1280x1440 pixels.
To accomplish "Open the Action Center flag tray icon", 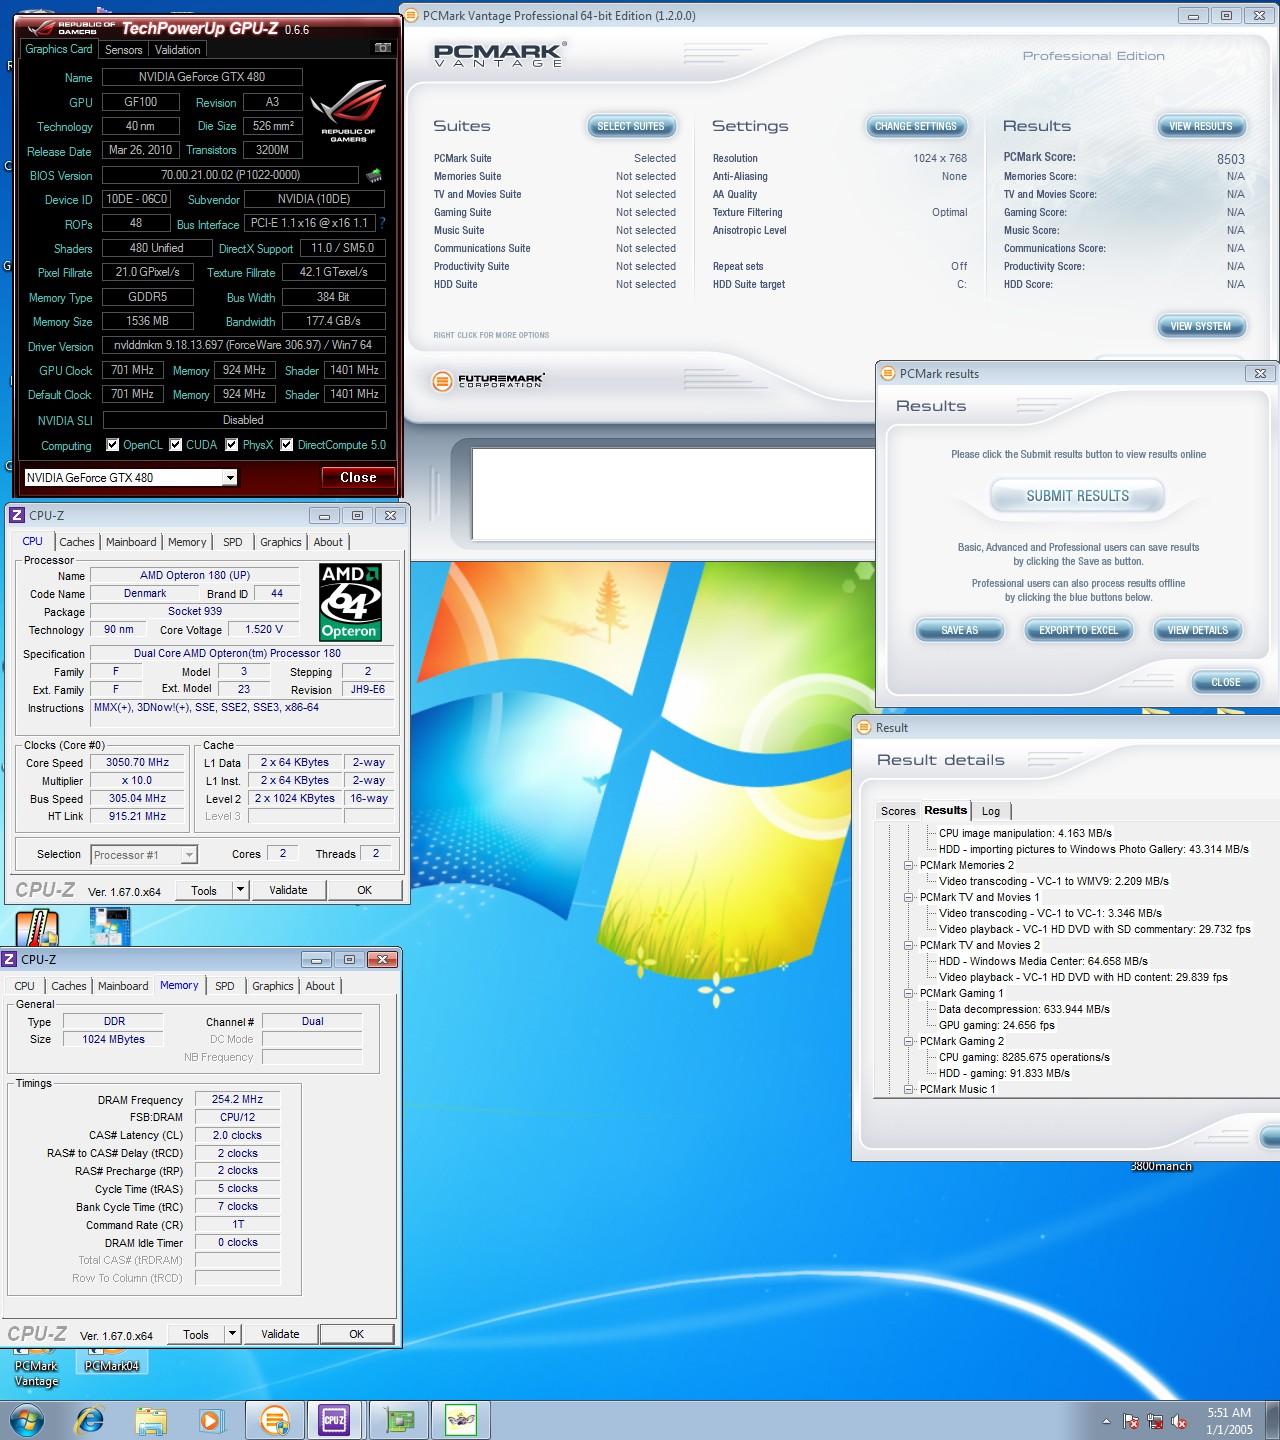I will click(x=1131, y=1421).
